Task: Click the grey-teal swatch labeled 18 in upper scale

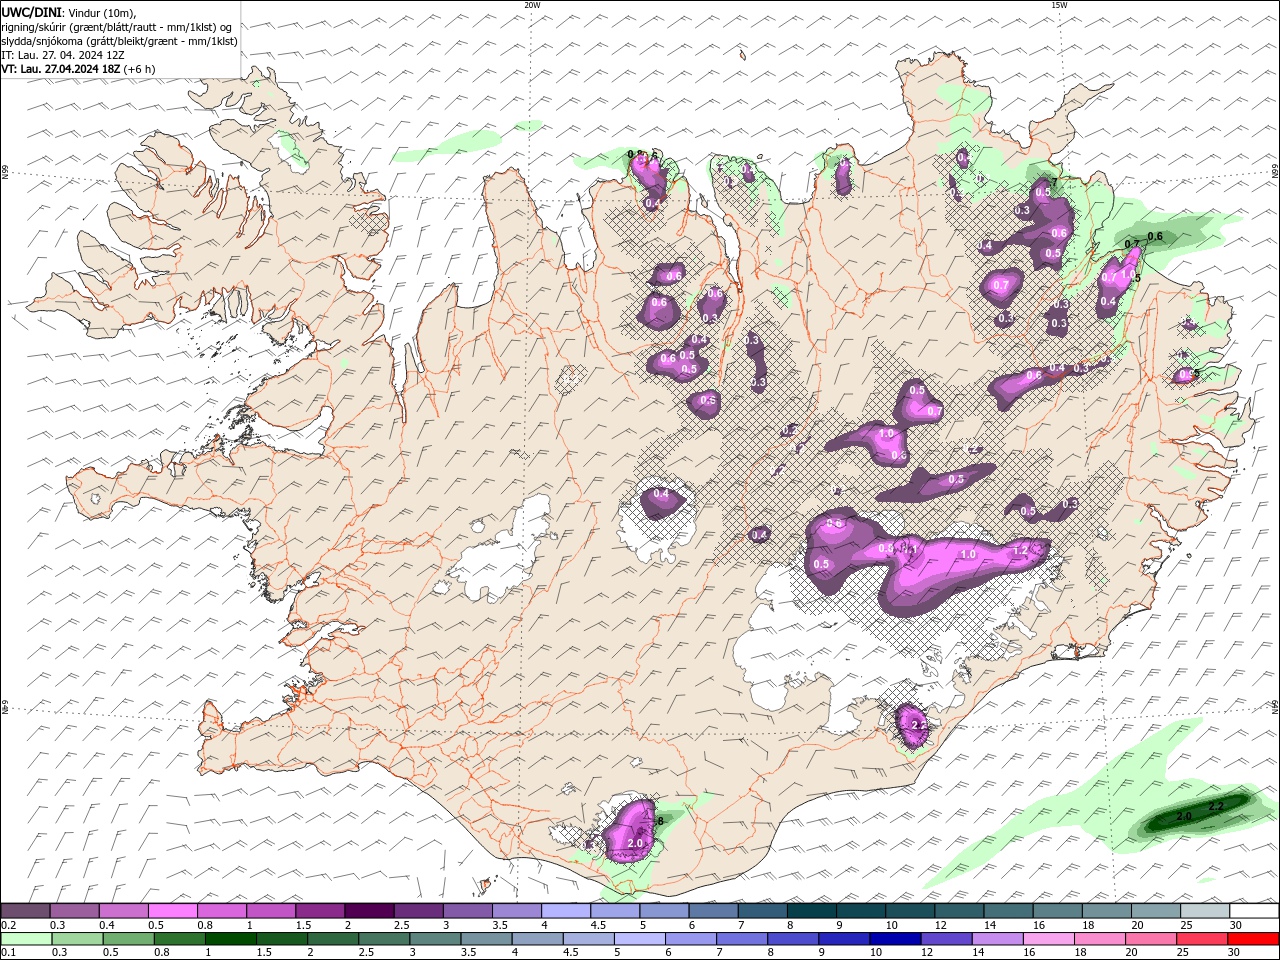Action: point(1107,911)
